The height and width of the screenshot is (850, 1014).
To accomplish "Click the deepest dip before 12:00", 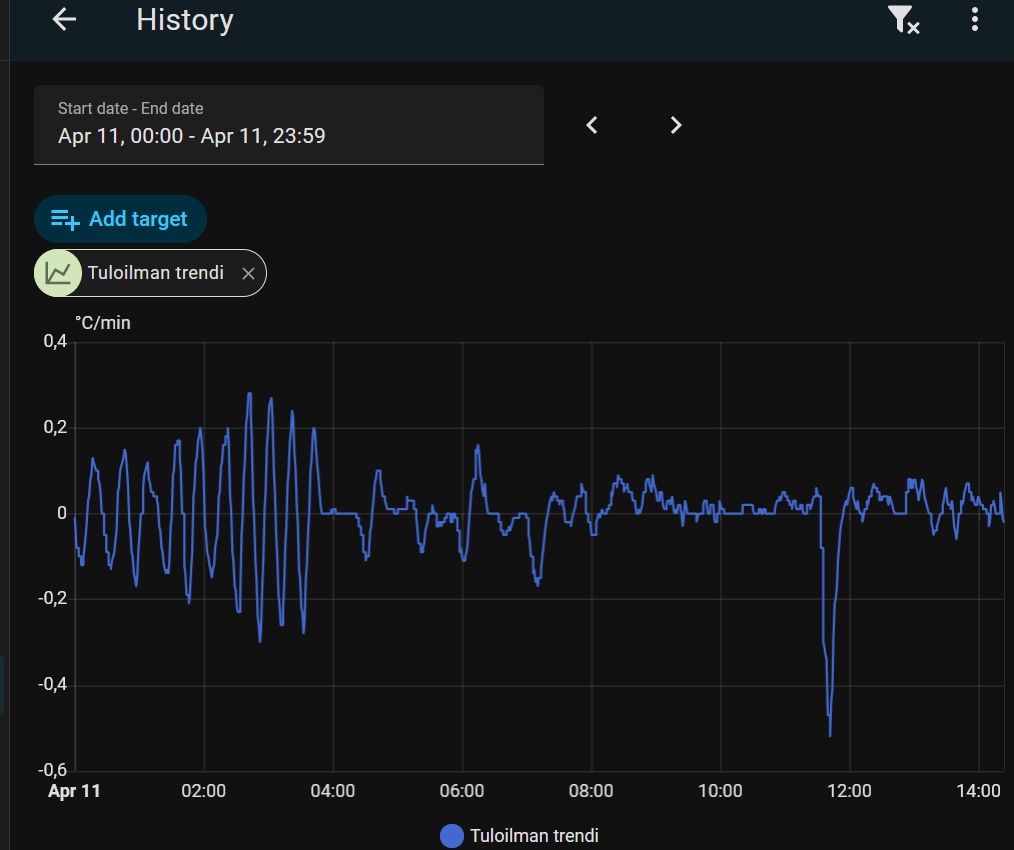I will [830, 735].
